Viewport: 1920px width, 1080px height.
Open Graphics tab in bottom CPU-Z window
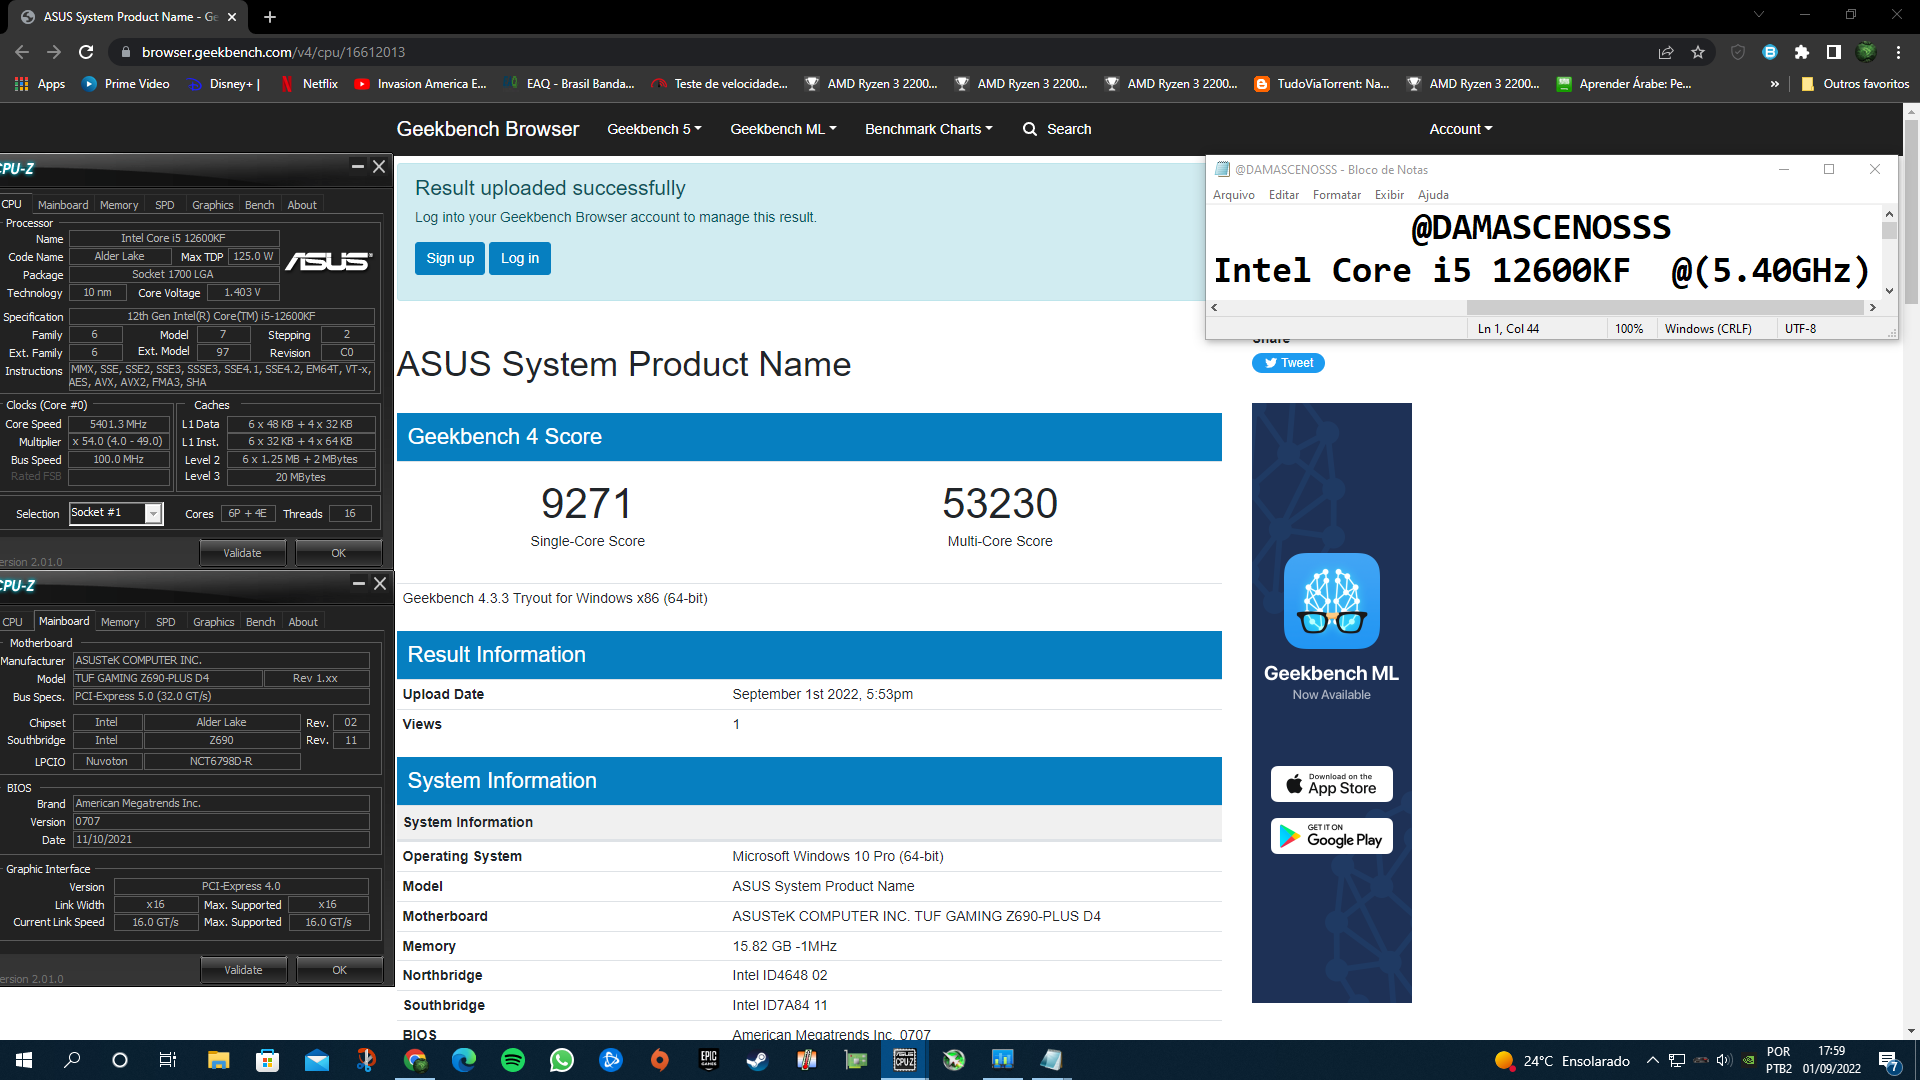tap(214, 622)
